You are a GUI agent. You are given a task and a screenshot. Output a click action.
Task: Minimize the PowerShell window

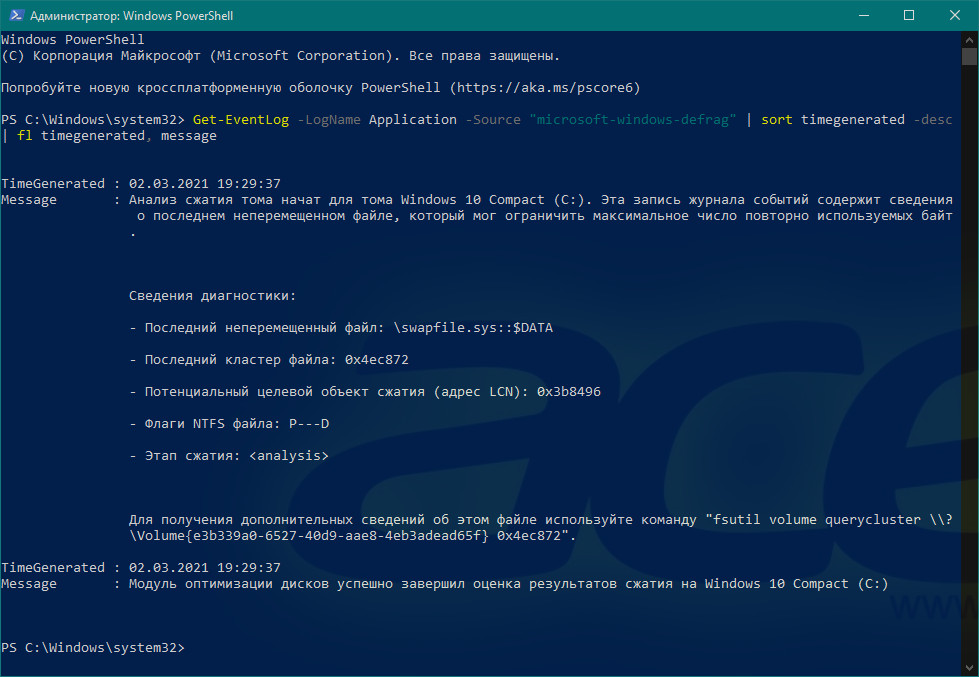(x=862, y=15)
